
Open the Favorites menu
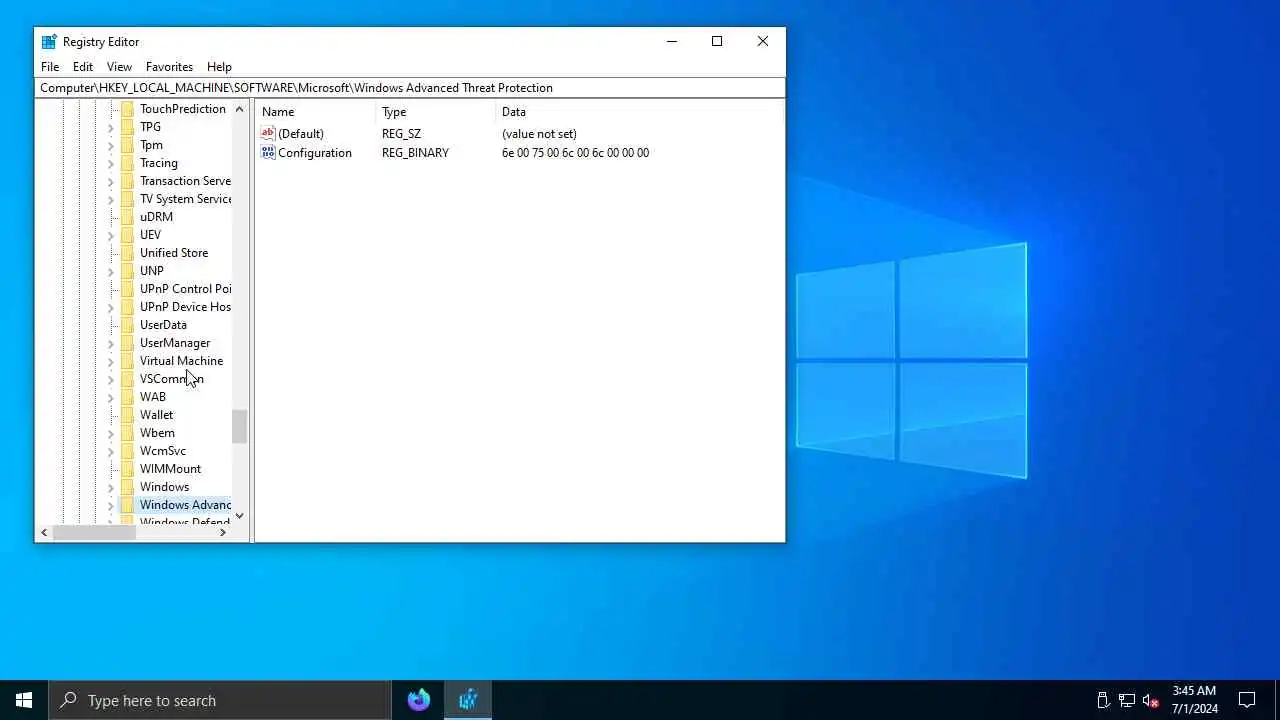[x=169, y=67]
